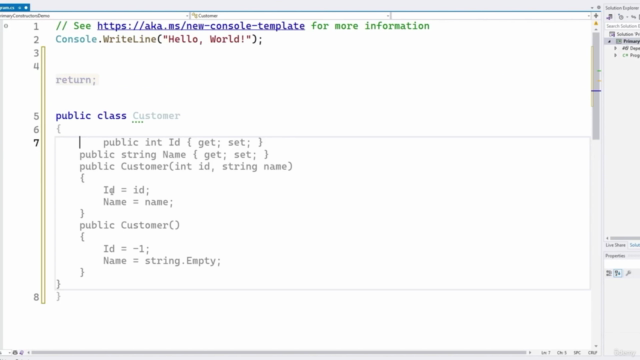Click the Solution Explorer panel title
640x360 pixels.
[622, 8]
